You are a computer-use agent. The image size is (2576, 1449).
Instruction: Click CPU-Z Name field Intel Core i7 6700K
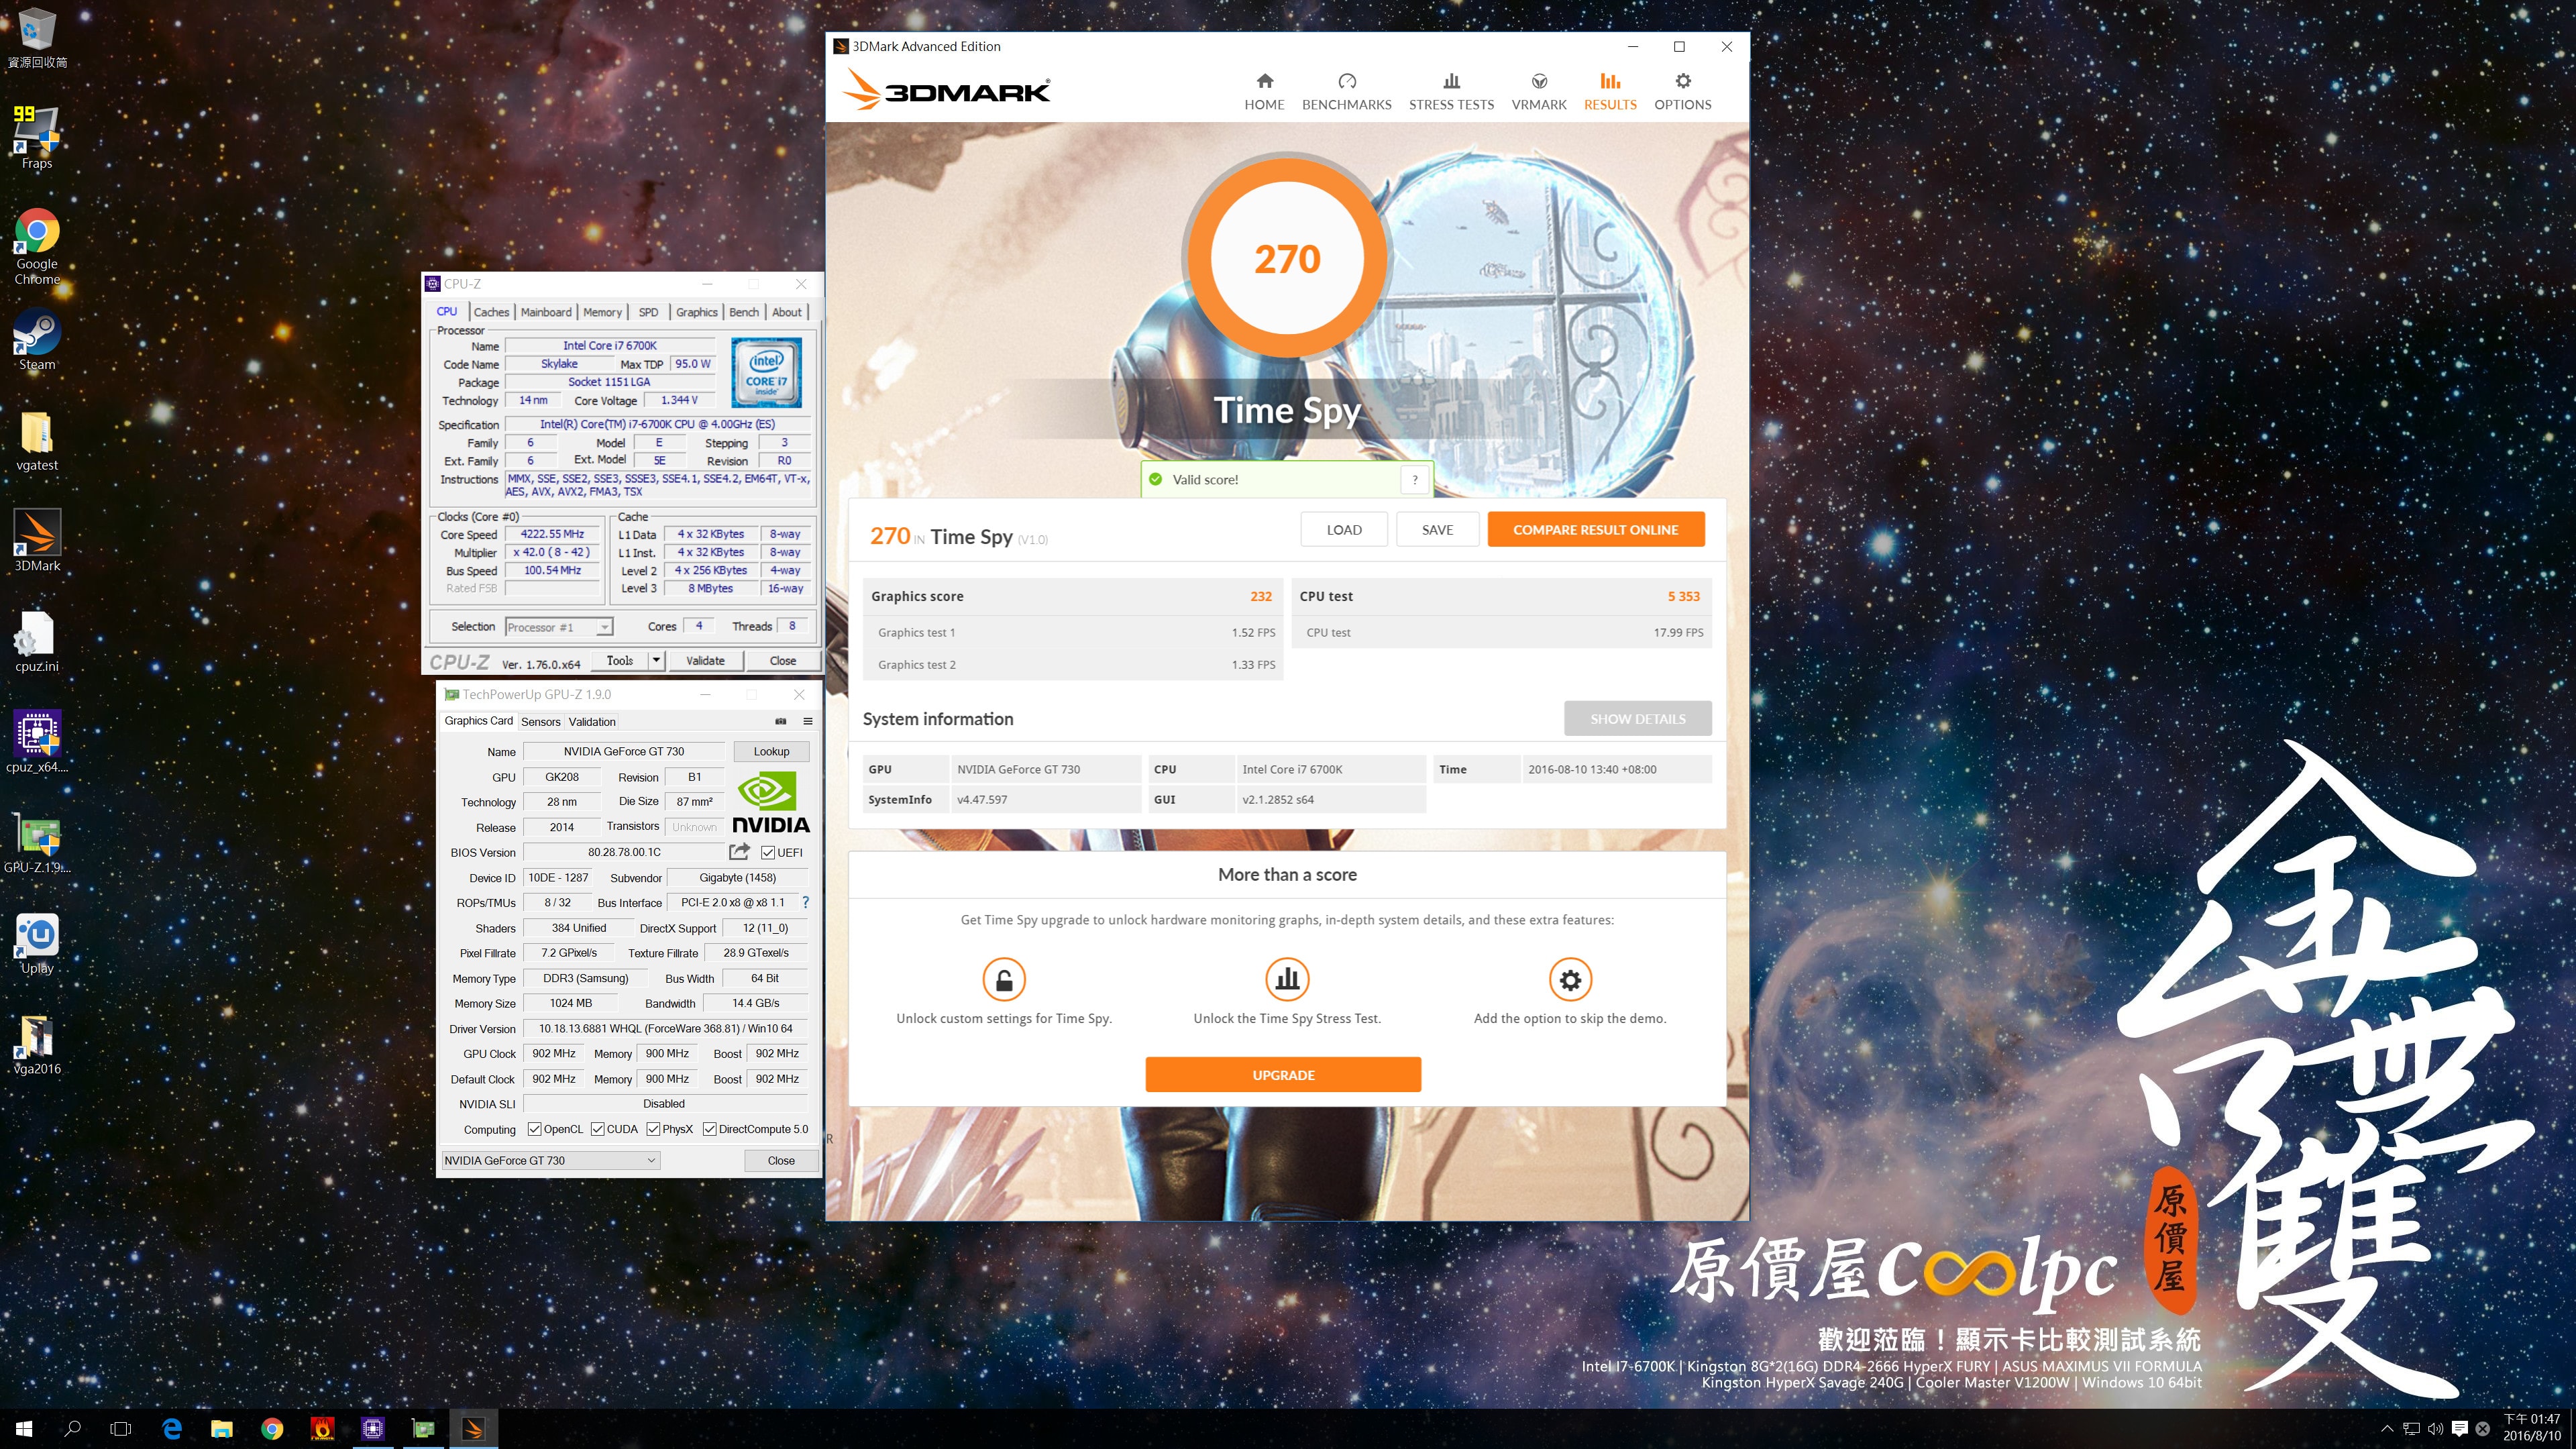pyautogui.click(x=610, y=346)
